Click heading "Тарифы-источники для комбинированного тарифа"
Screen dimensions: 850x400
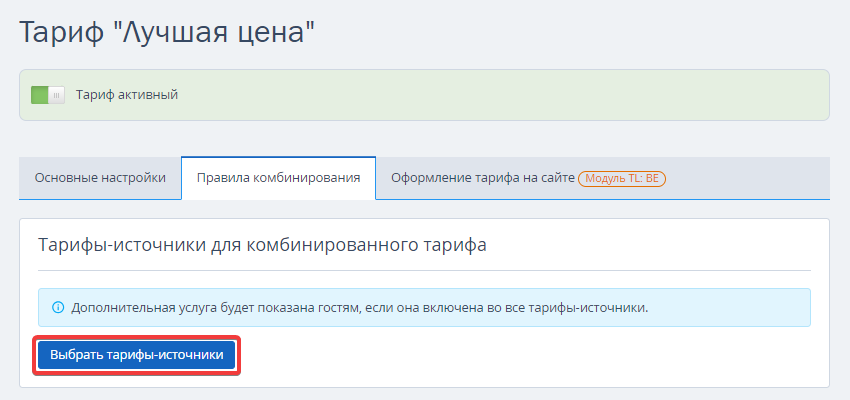point(262,245)
